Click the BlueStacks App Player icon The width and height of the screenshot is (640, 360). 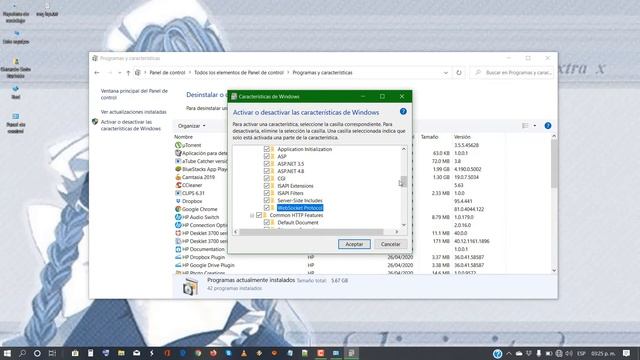tap(178, 169)
